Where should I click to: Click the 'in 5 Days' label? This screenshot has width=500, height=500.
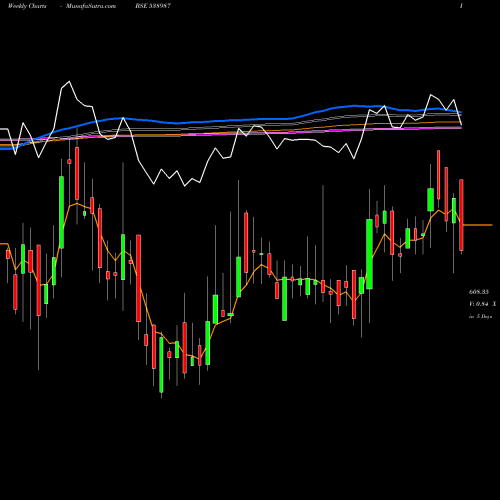coord(481,317)
